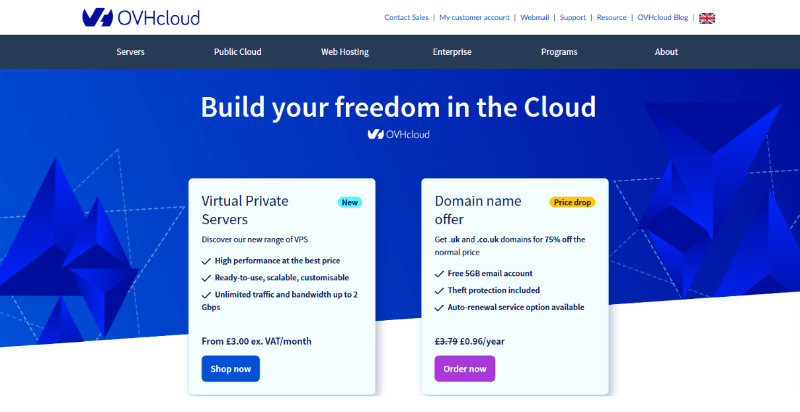Click checkmark beside Unlimited traffic item

tap(206, 295)
